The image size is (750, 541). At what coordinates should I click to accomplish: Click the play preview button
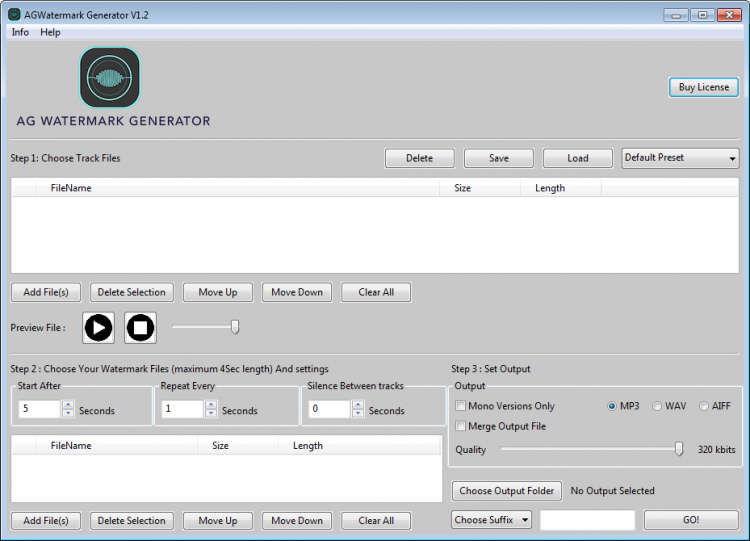click(x=98, y=328)
